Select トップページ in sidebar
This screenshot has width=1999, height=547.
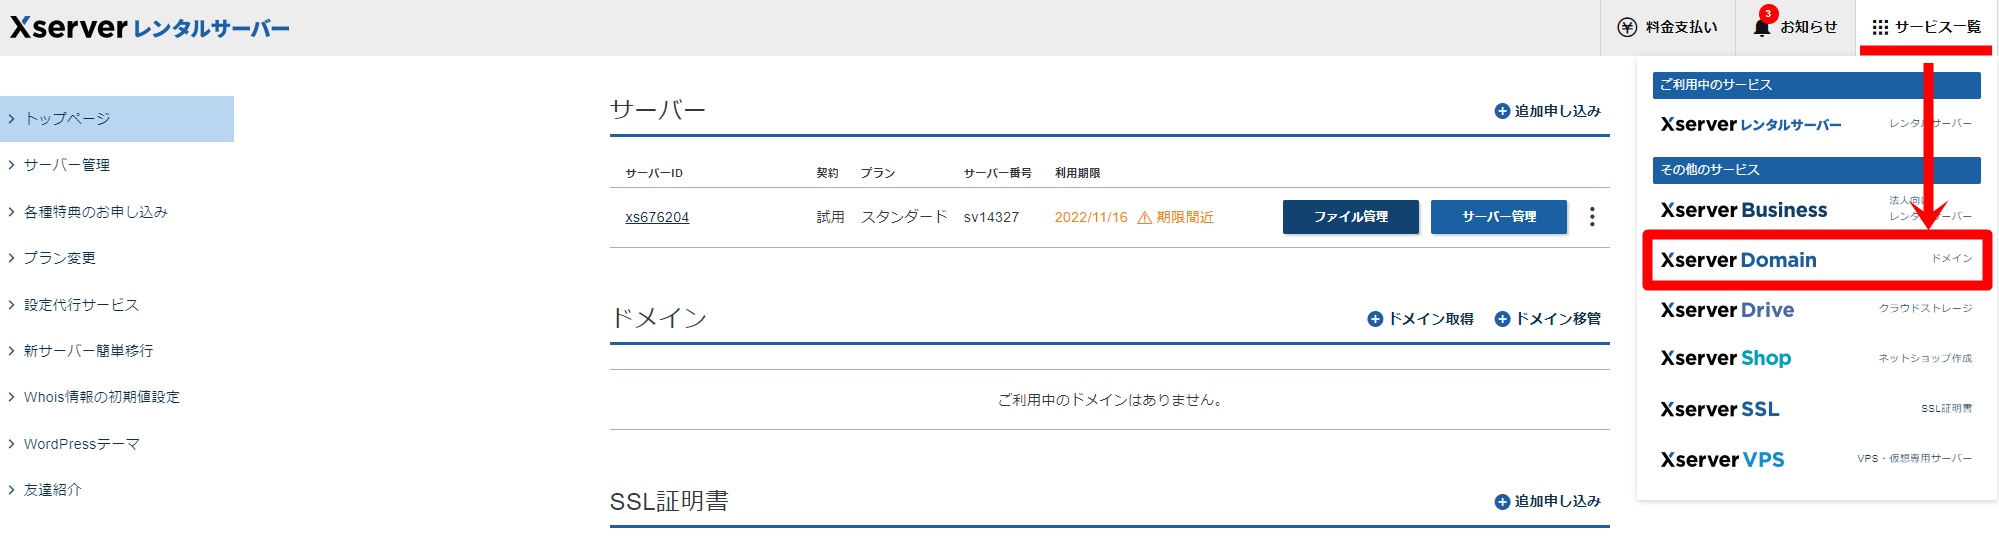click(117, 119)
